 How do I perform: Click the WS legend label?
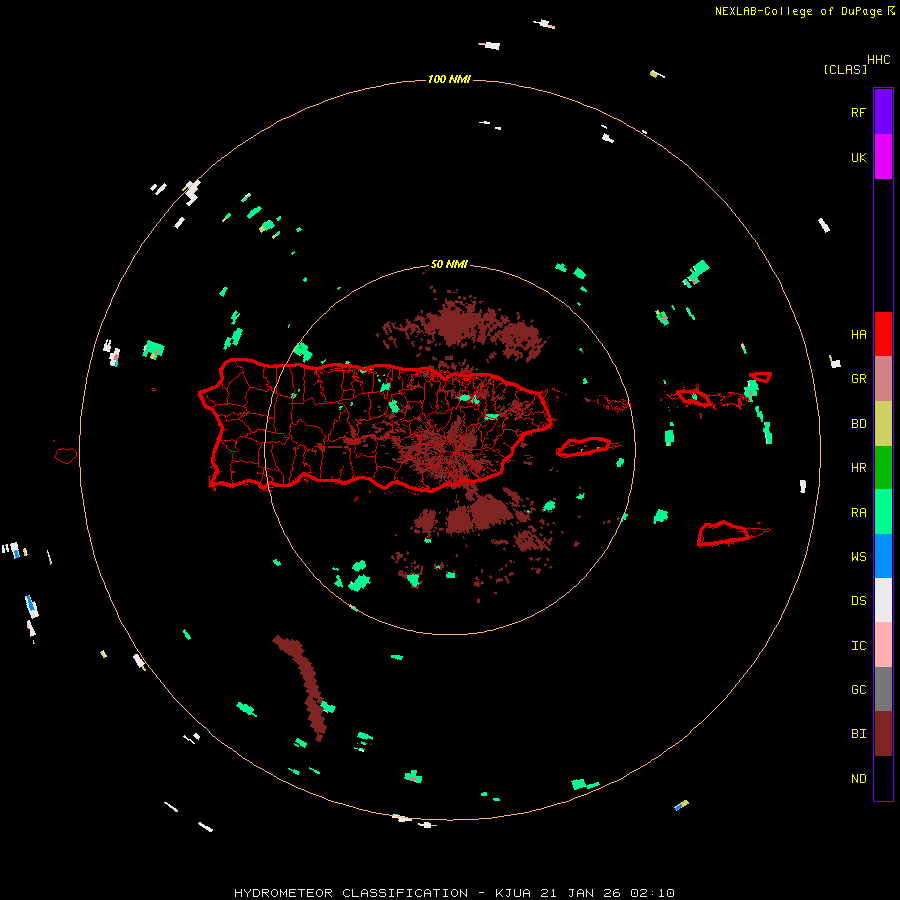pyautogui.click(x=858, y=556)
